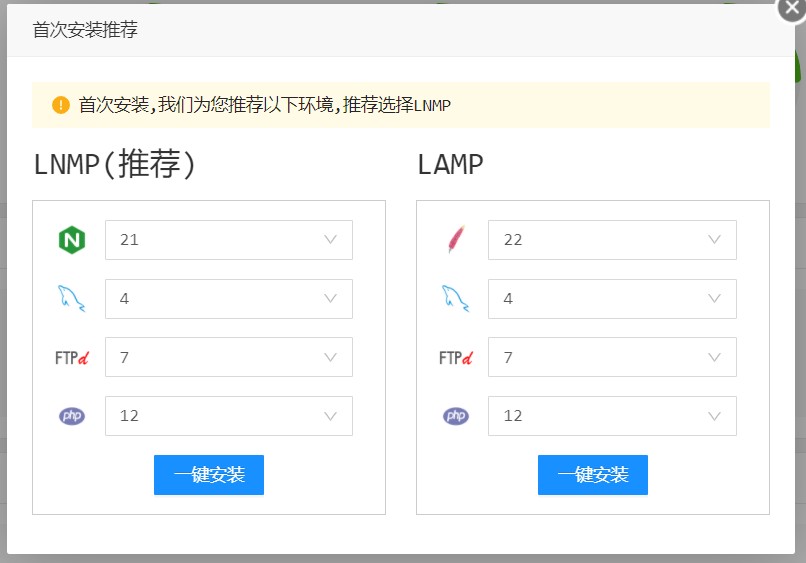Expand the LNMP MySQL version dropdown
806x563 pixels.
pos(229,299)
